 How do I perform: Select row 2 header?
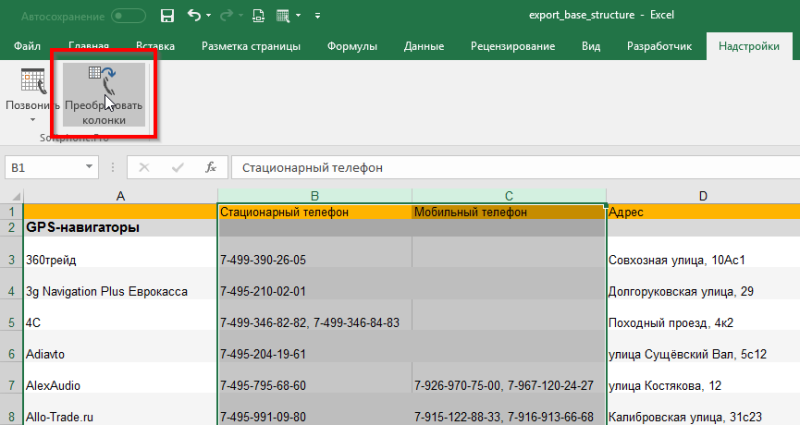(12, 228)
